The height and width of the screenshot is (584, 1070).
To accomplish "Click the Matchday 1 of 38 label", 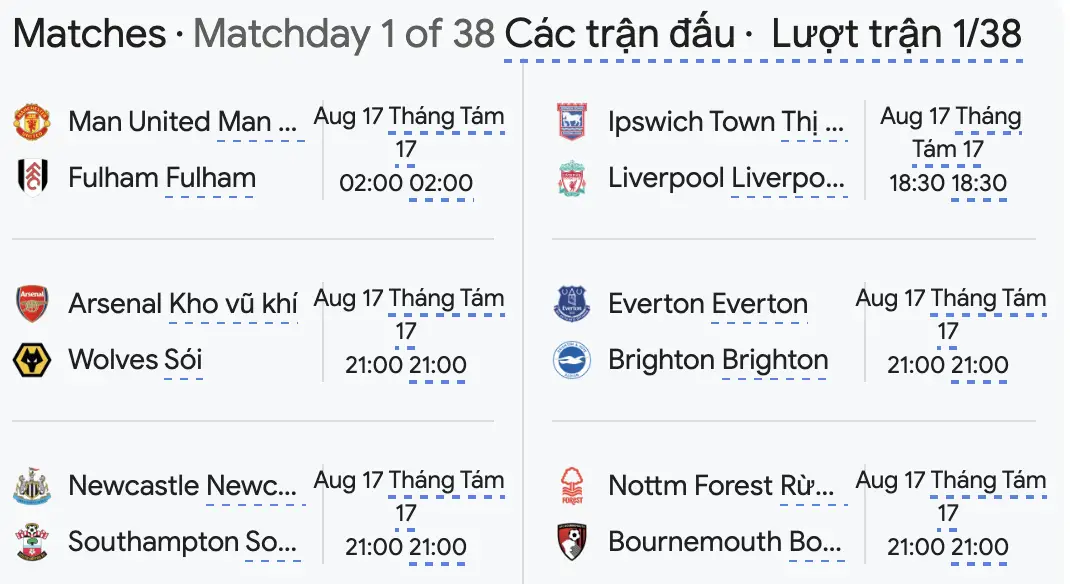I will click(x=344, y=34).
